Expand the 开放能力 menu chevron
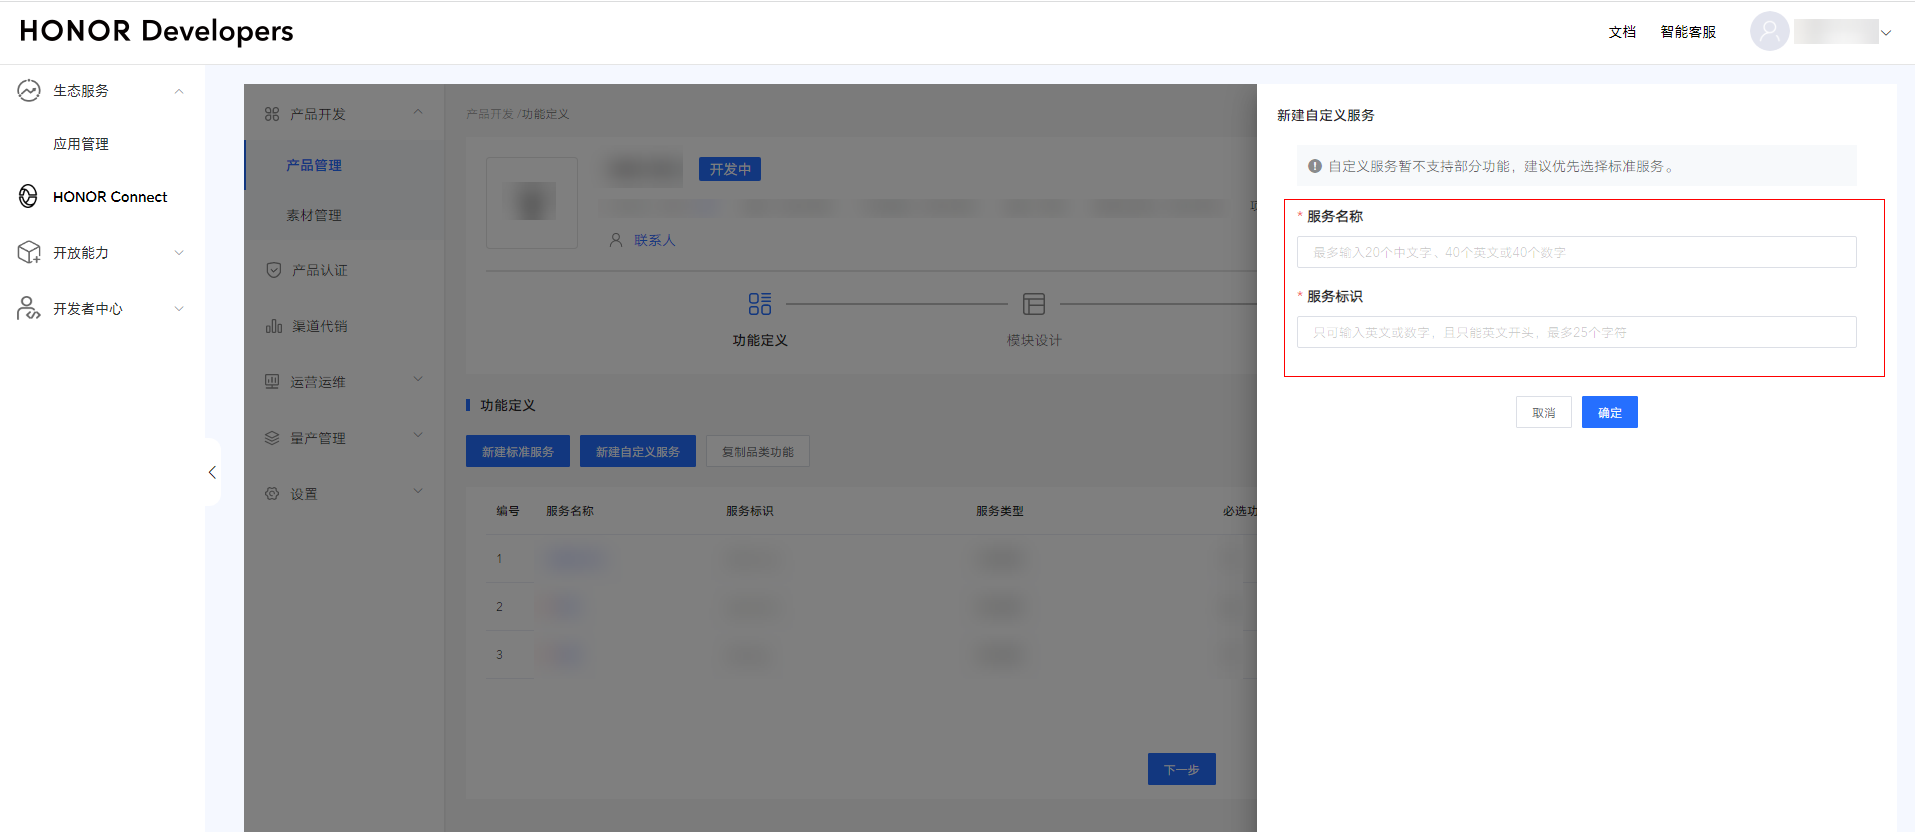 179,253
